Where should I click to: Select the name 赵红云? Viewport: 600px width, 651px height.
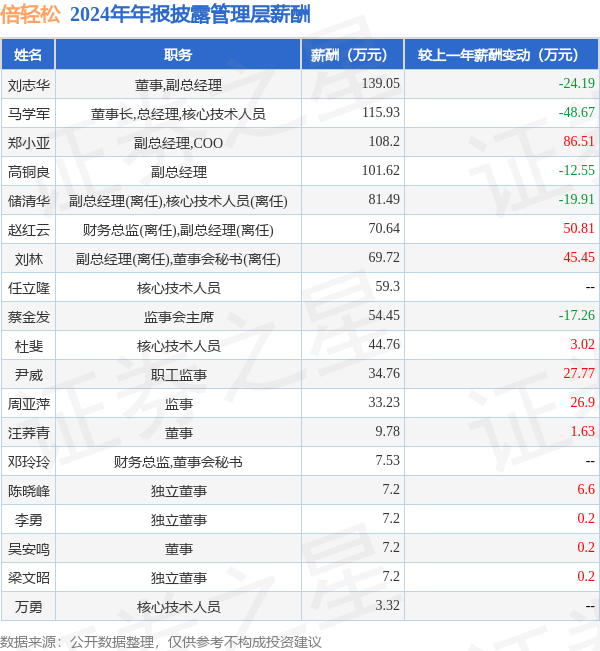click(x=29, y=230)
